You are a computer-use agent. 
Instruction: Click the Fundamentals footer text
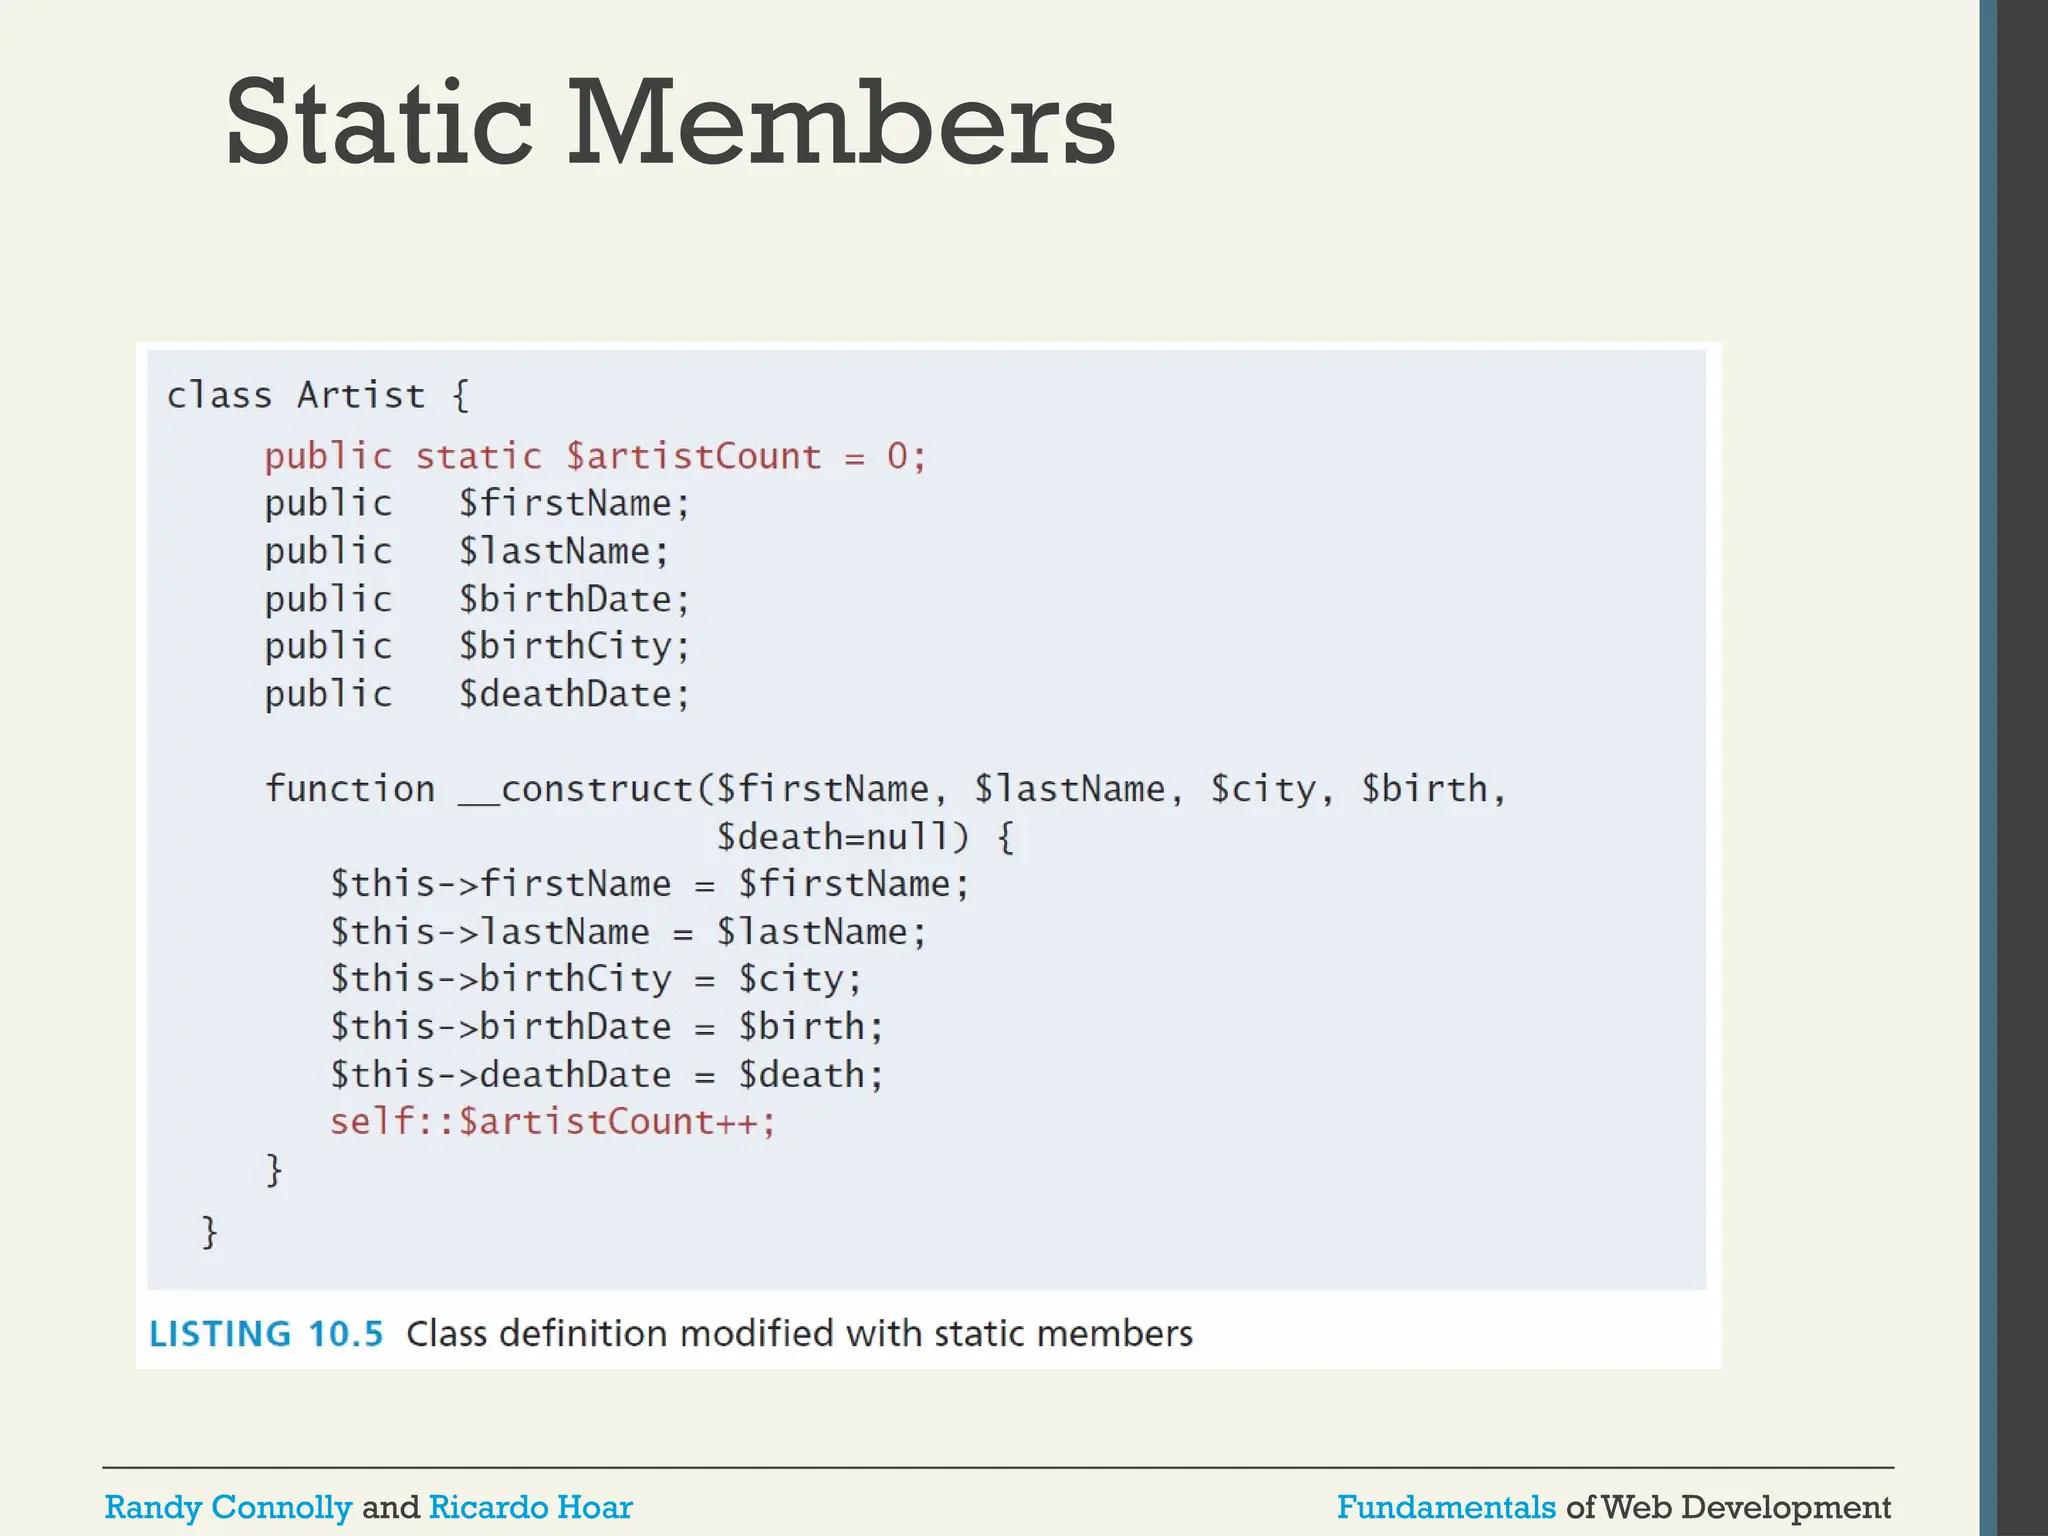point(1446,1507)
